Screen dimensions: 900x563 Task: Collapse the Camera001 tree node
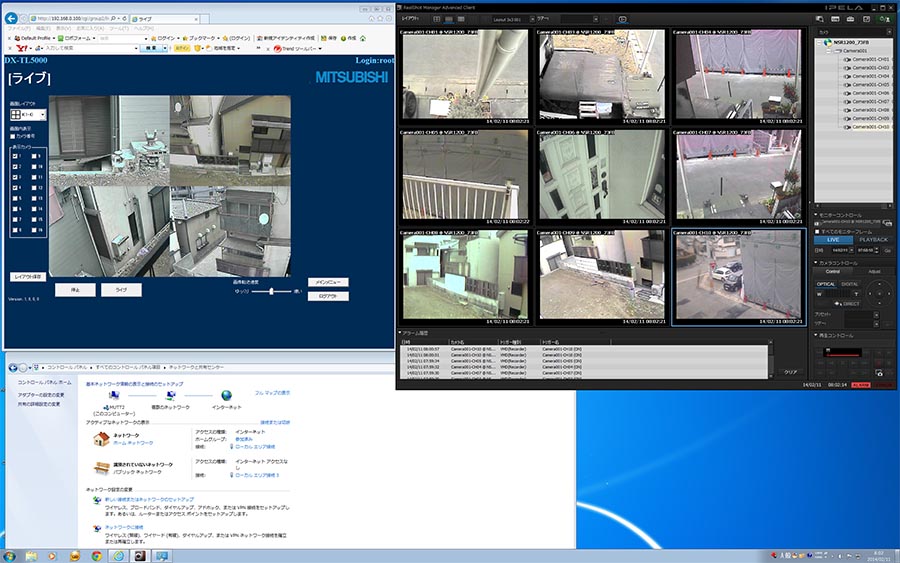coord(827,50)
